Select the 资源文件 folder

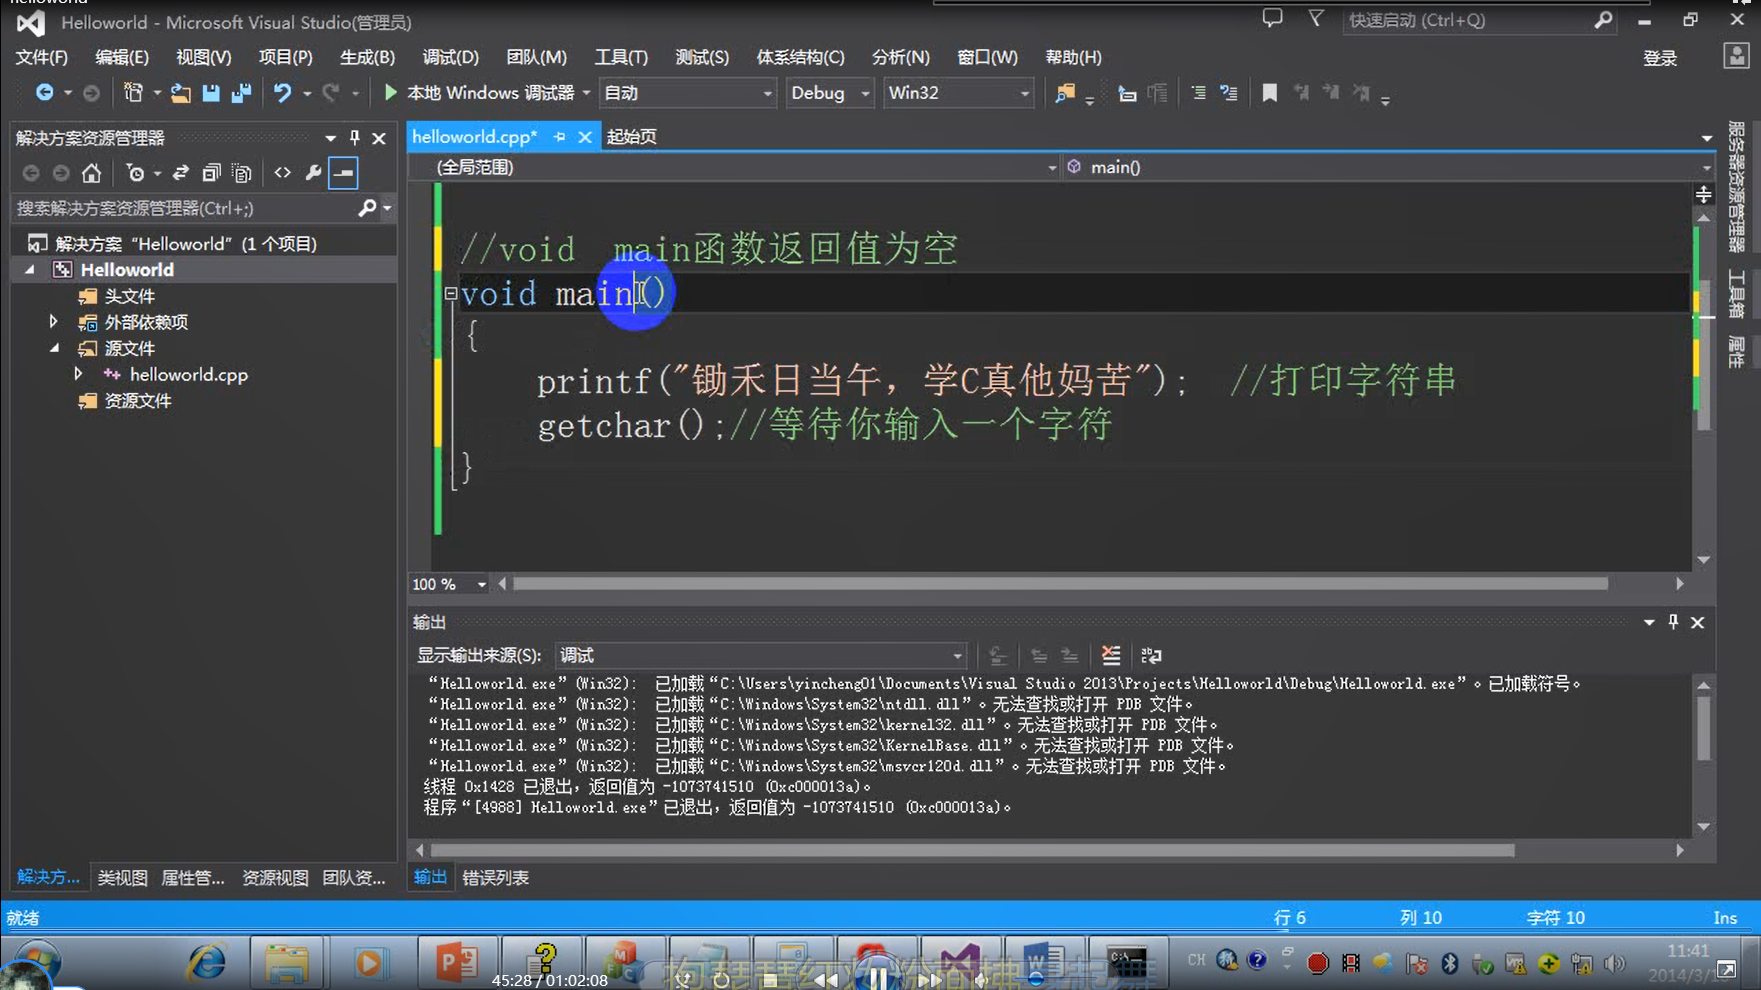[x=138, y=400]
